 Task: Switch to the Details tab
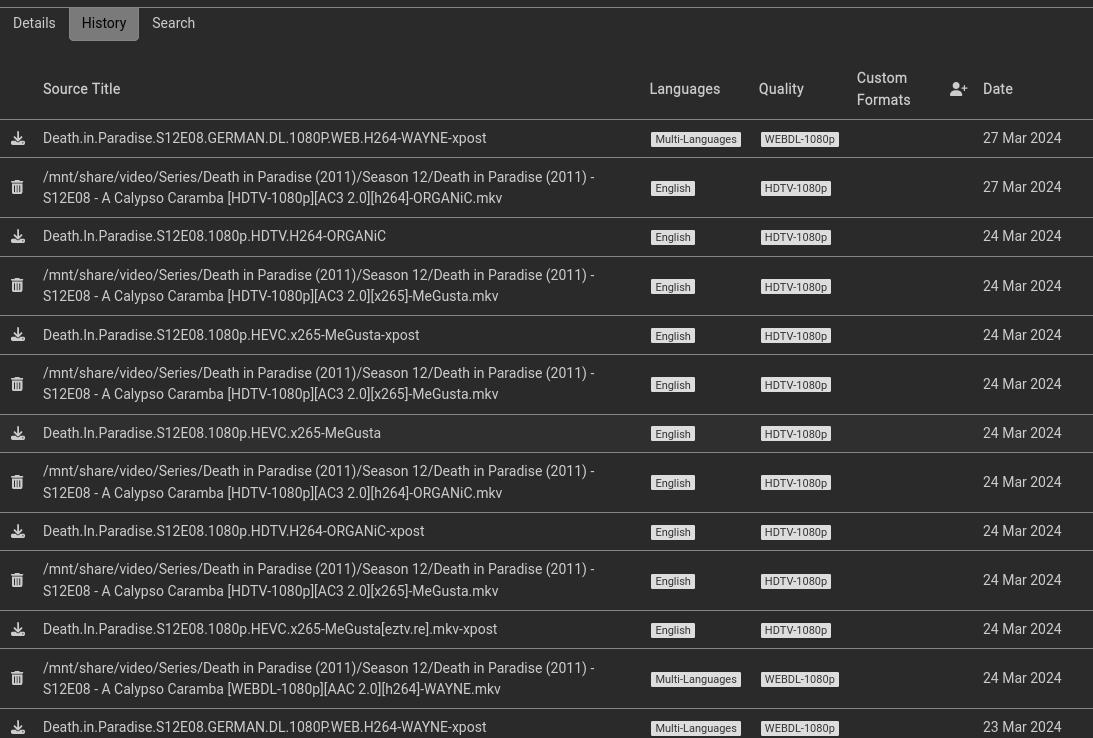[34, 23]
